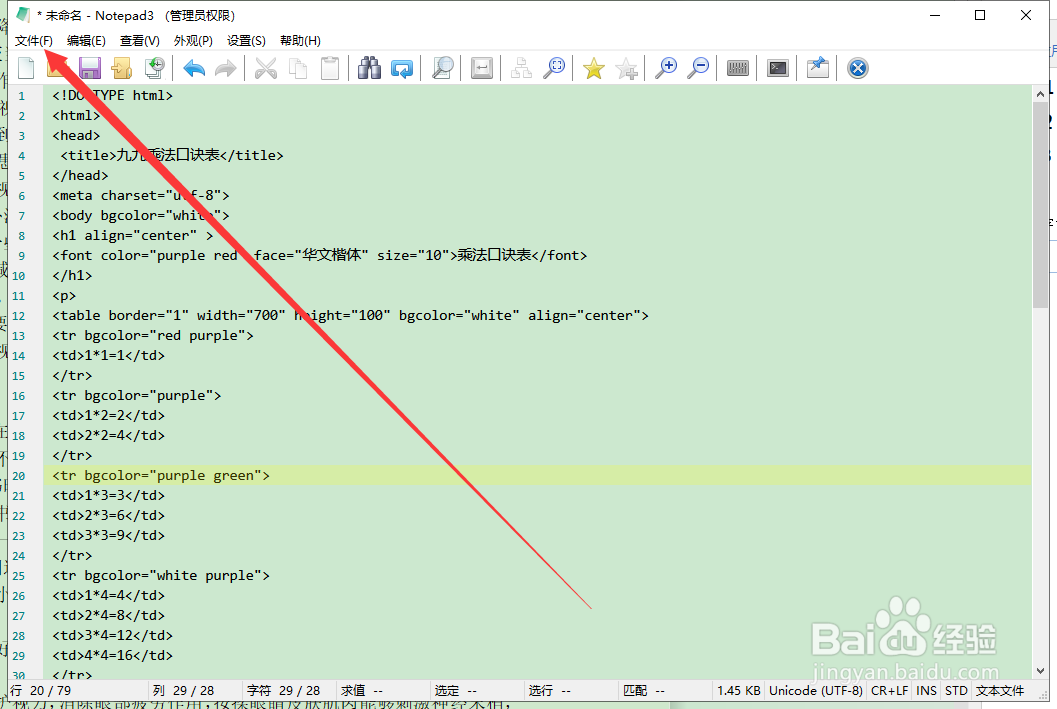This screenshot has height=709, width=1057.
Task: Click line 25 '<tr bgcolor="white purple">'
Action: (161, 576)
